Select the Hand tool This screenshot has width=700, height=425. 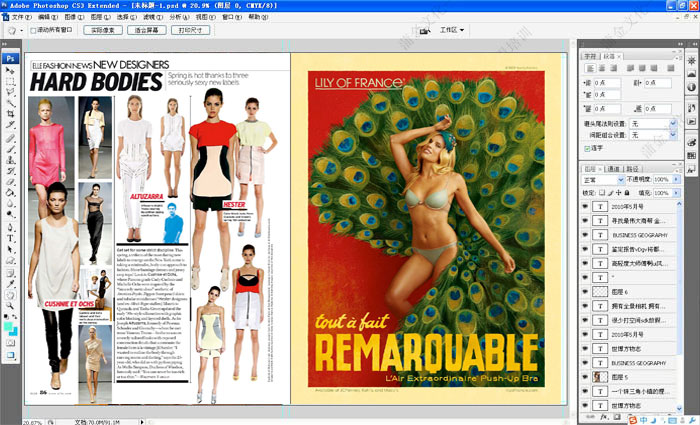tap(10, 295)
